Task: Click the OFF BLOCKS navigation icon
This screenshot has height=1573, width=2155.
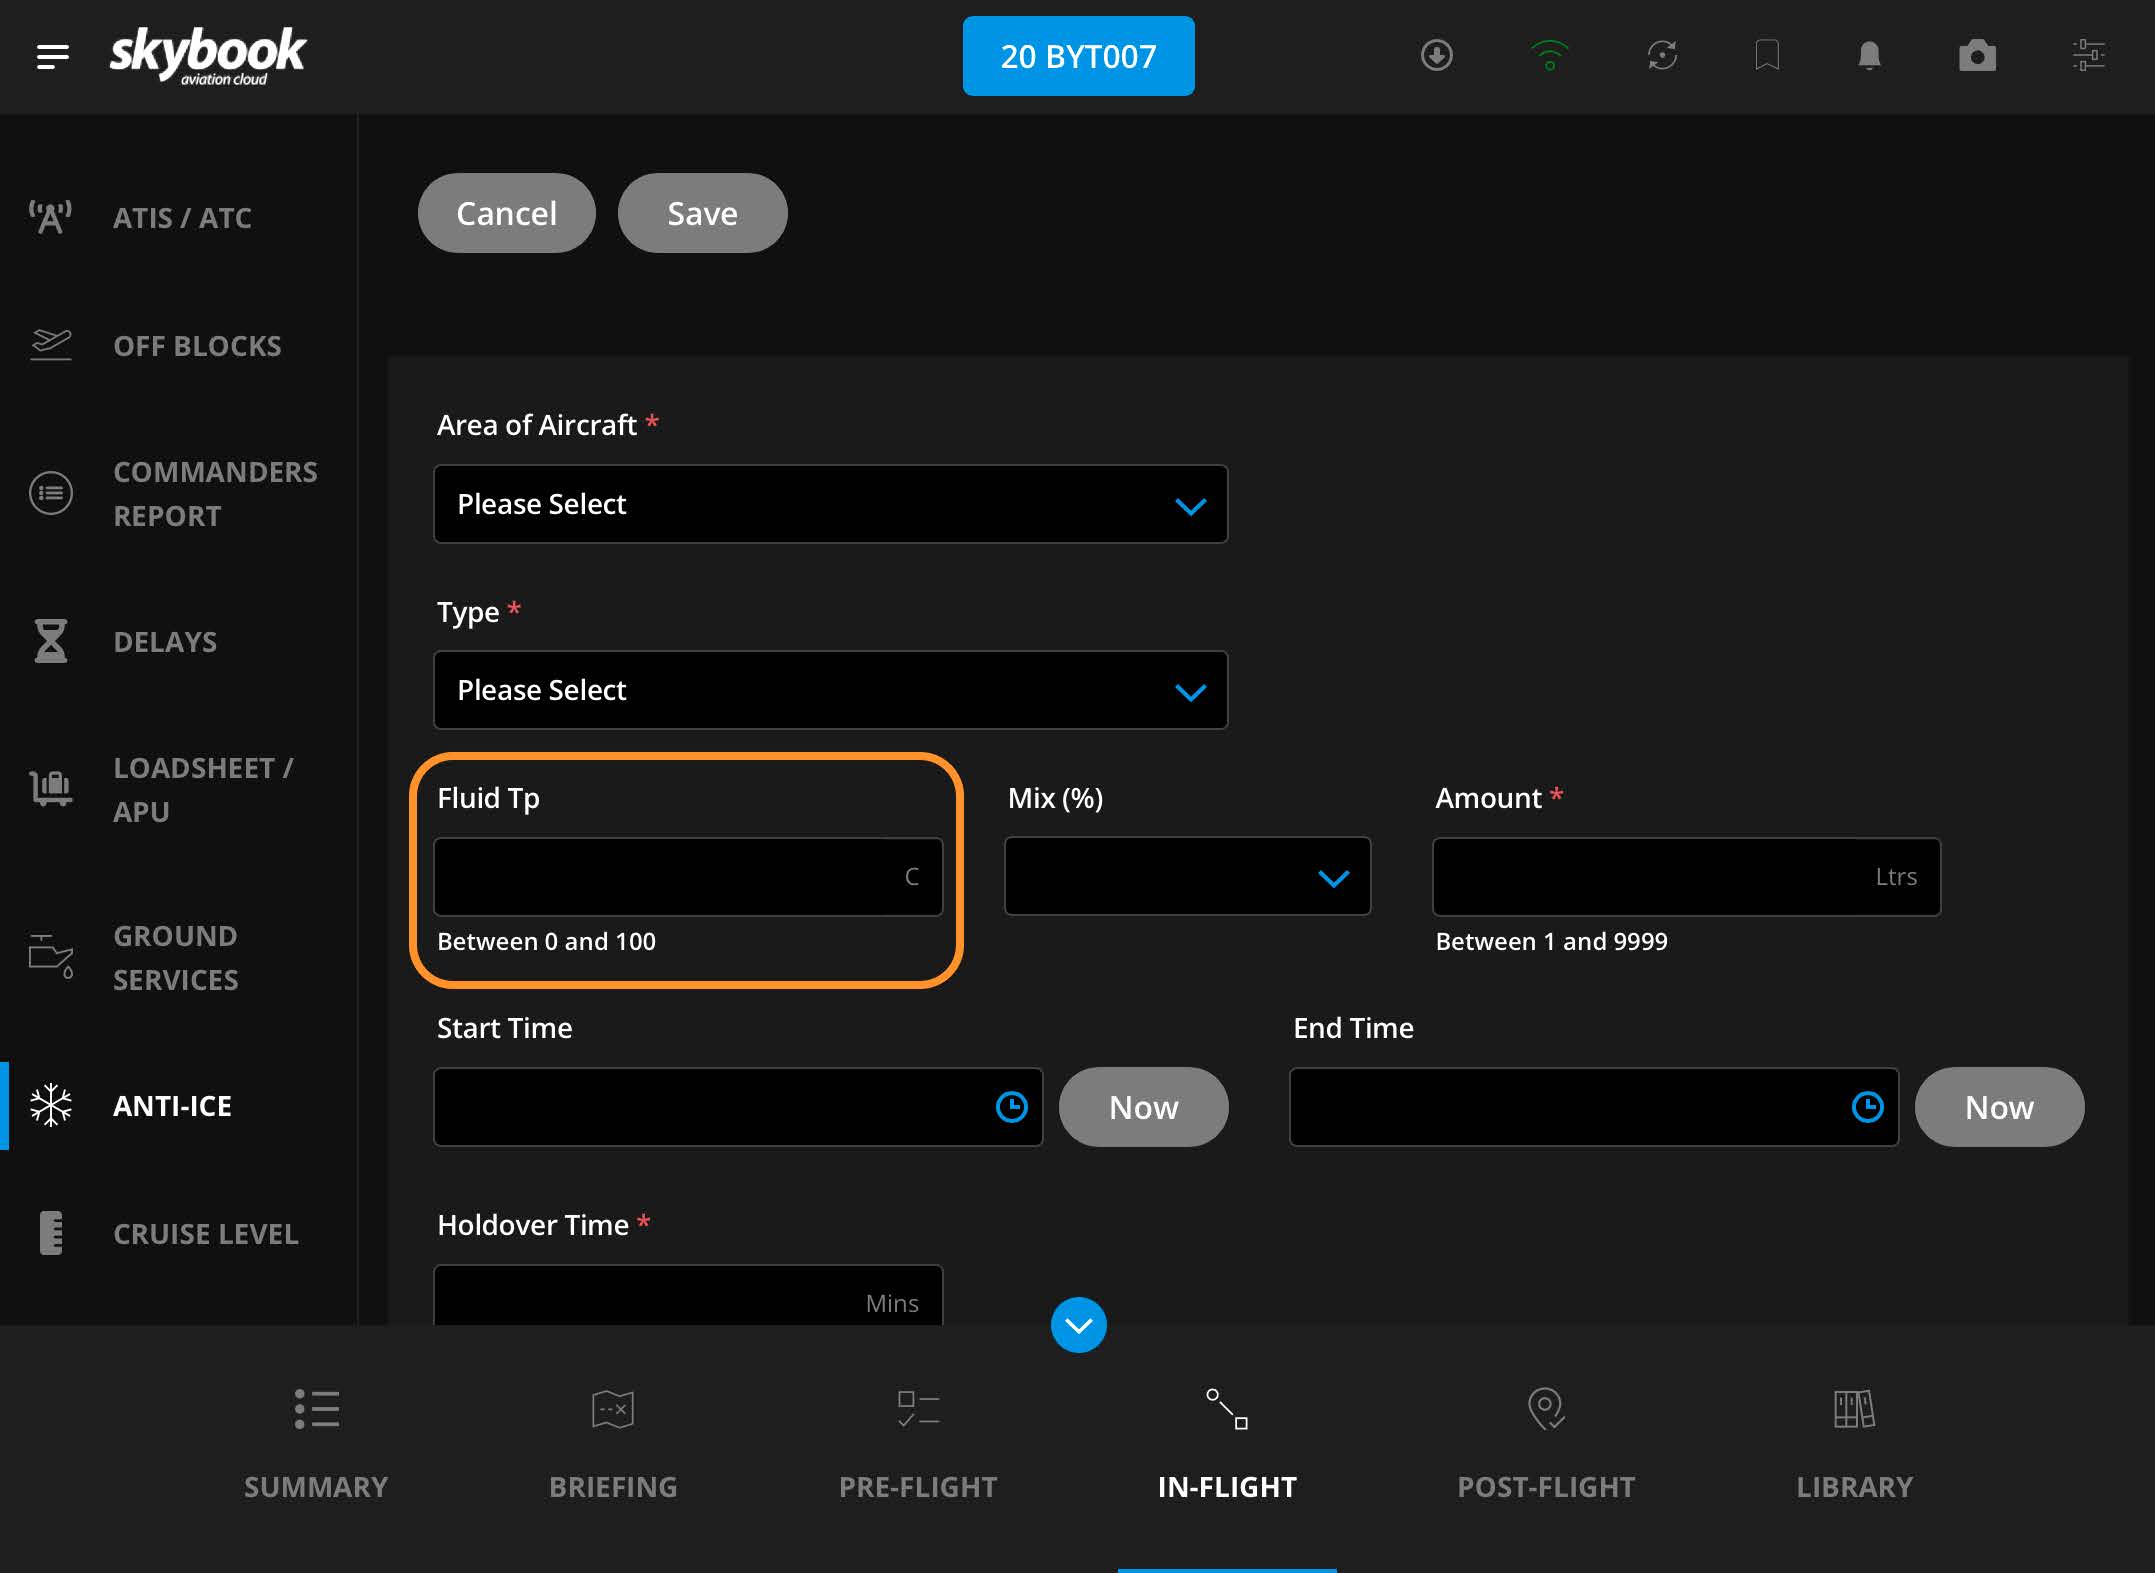Action: (49, 345)
